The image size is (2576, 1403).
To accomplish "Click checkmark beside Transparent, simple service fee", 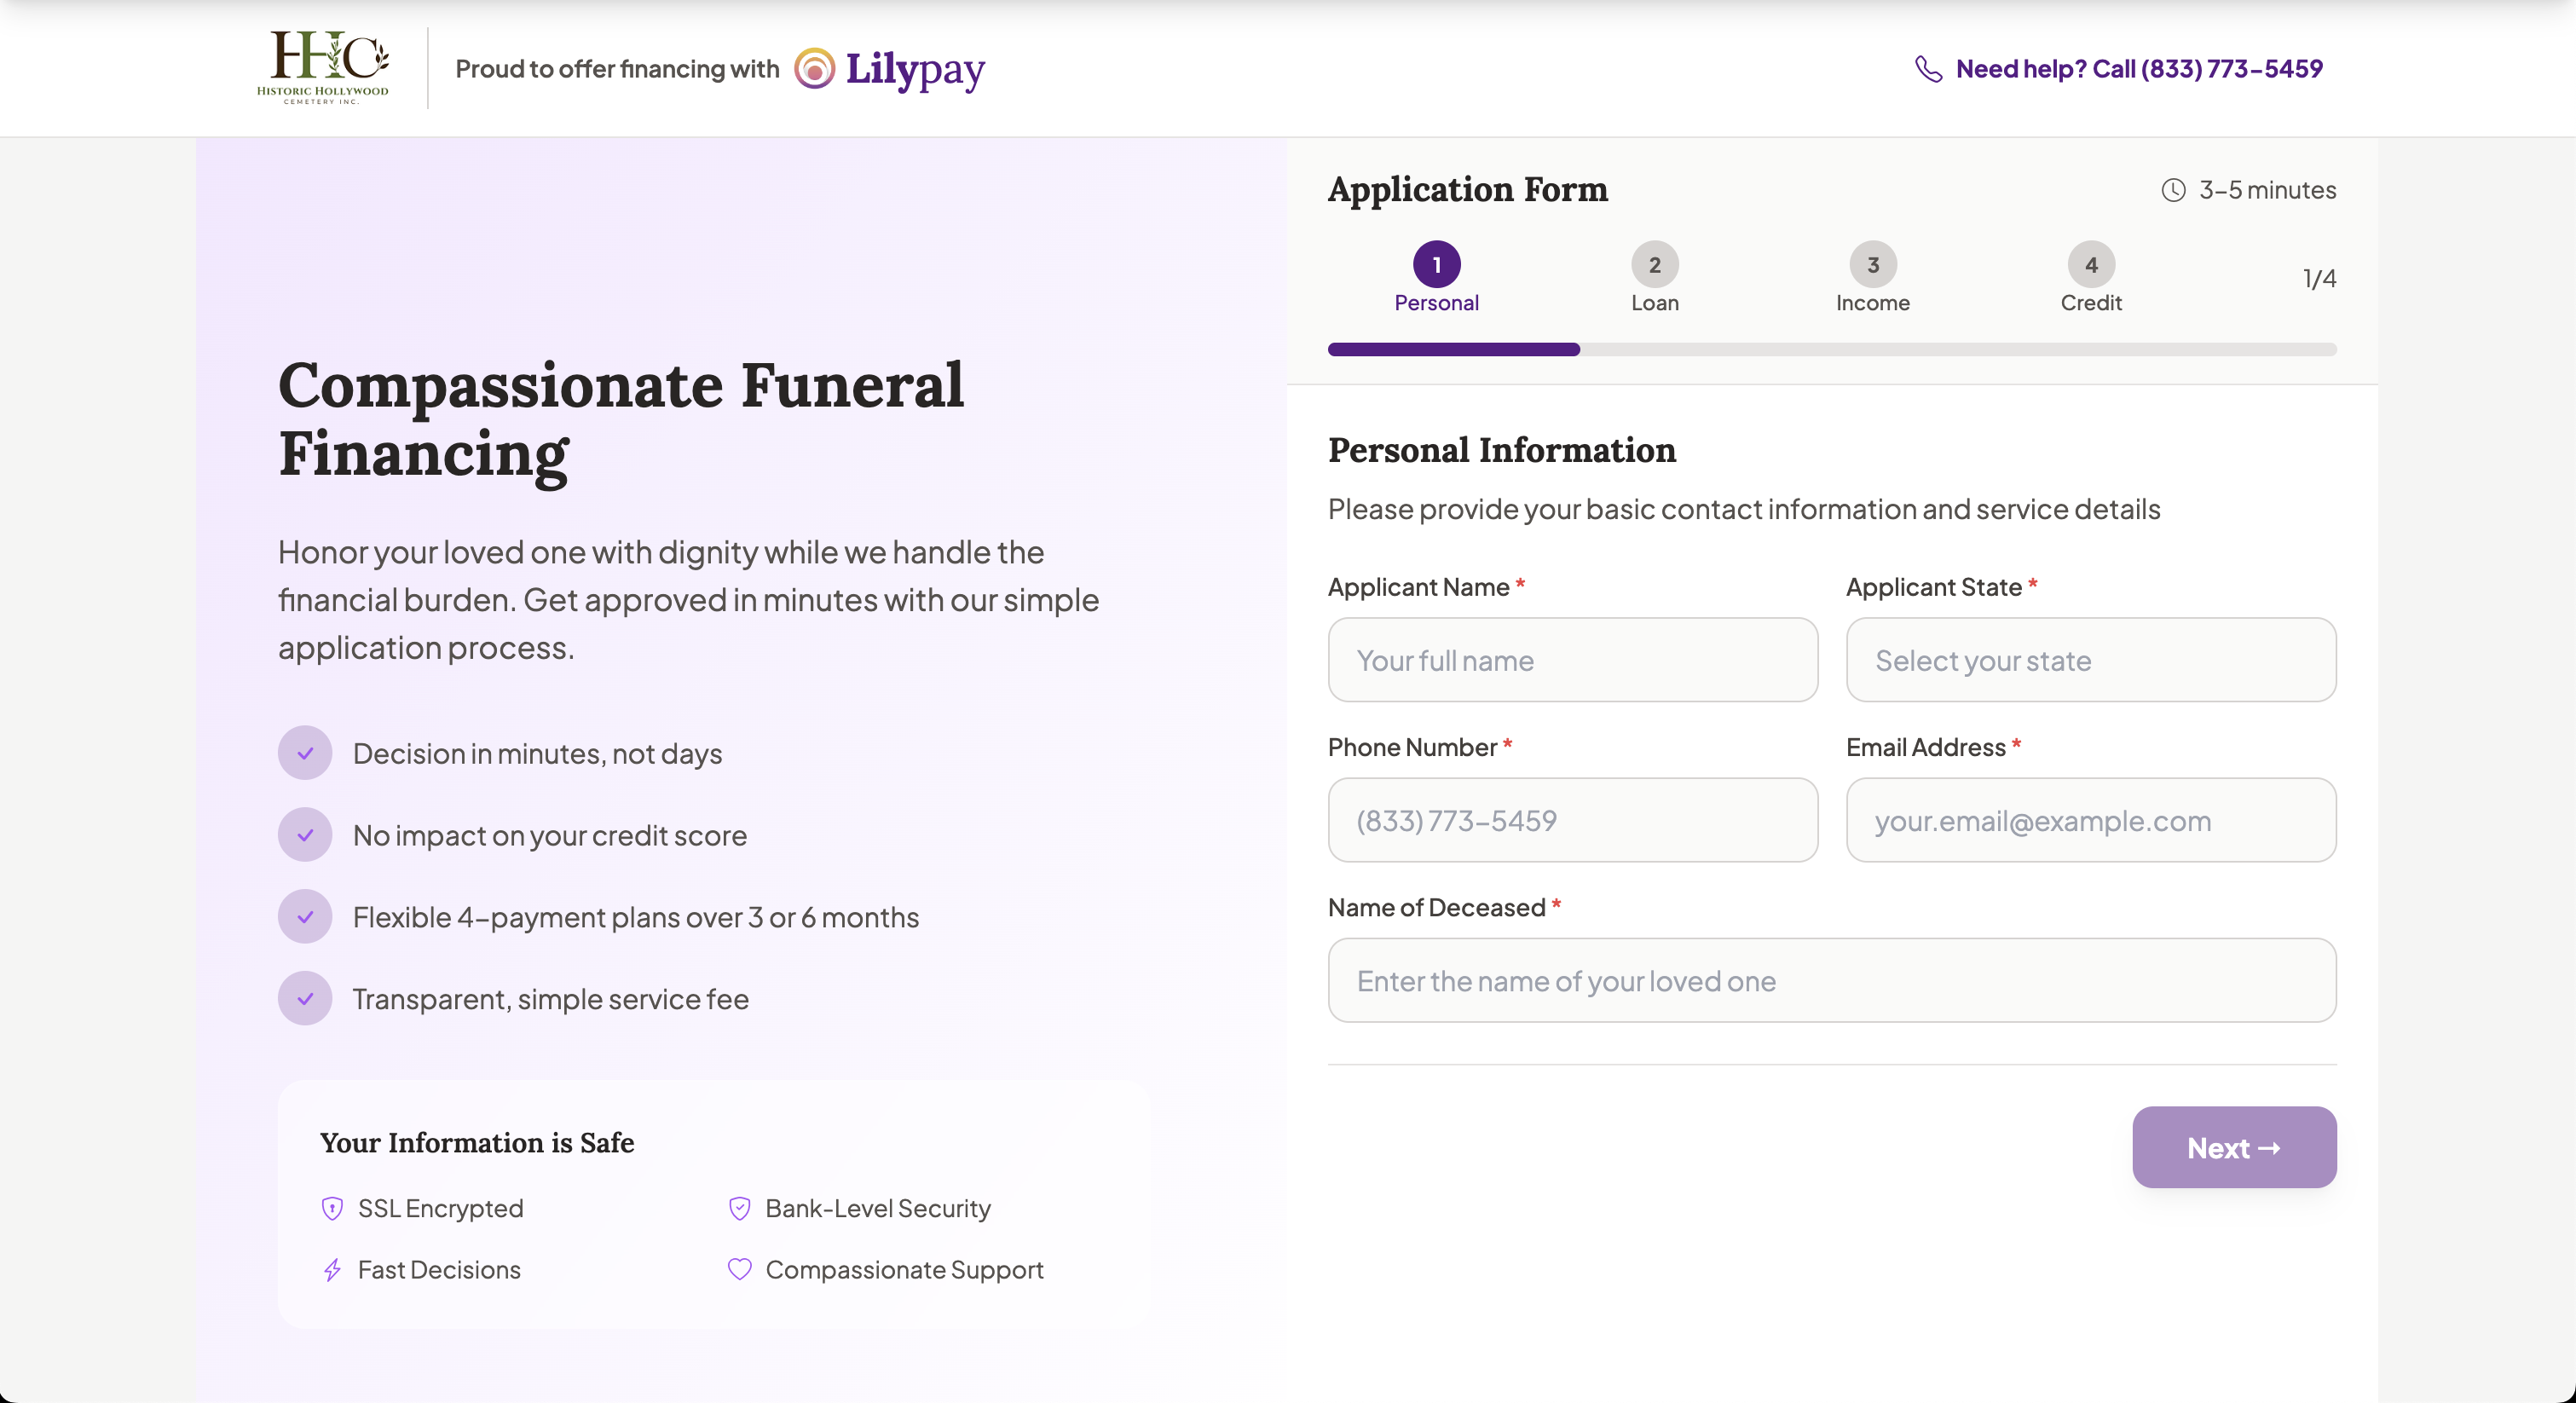I will 305,999.
